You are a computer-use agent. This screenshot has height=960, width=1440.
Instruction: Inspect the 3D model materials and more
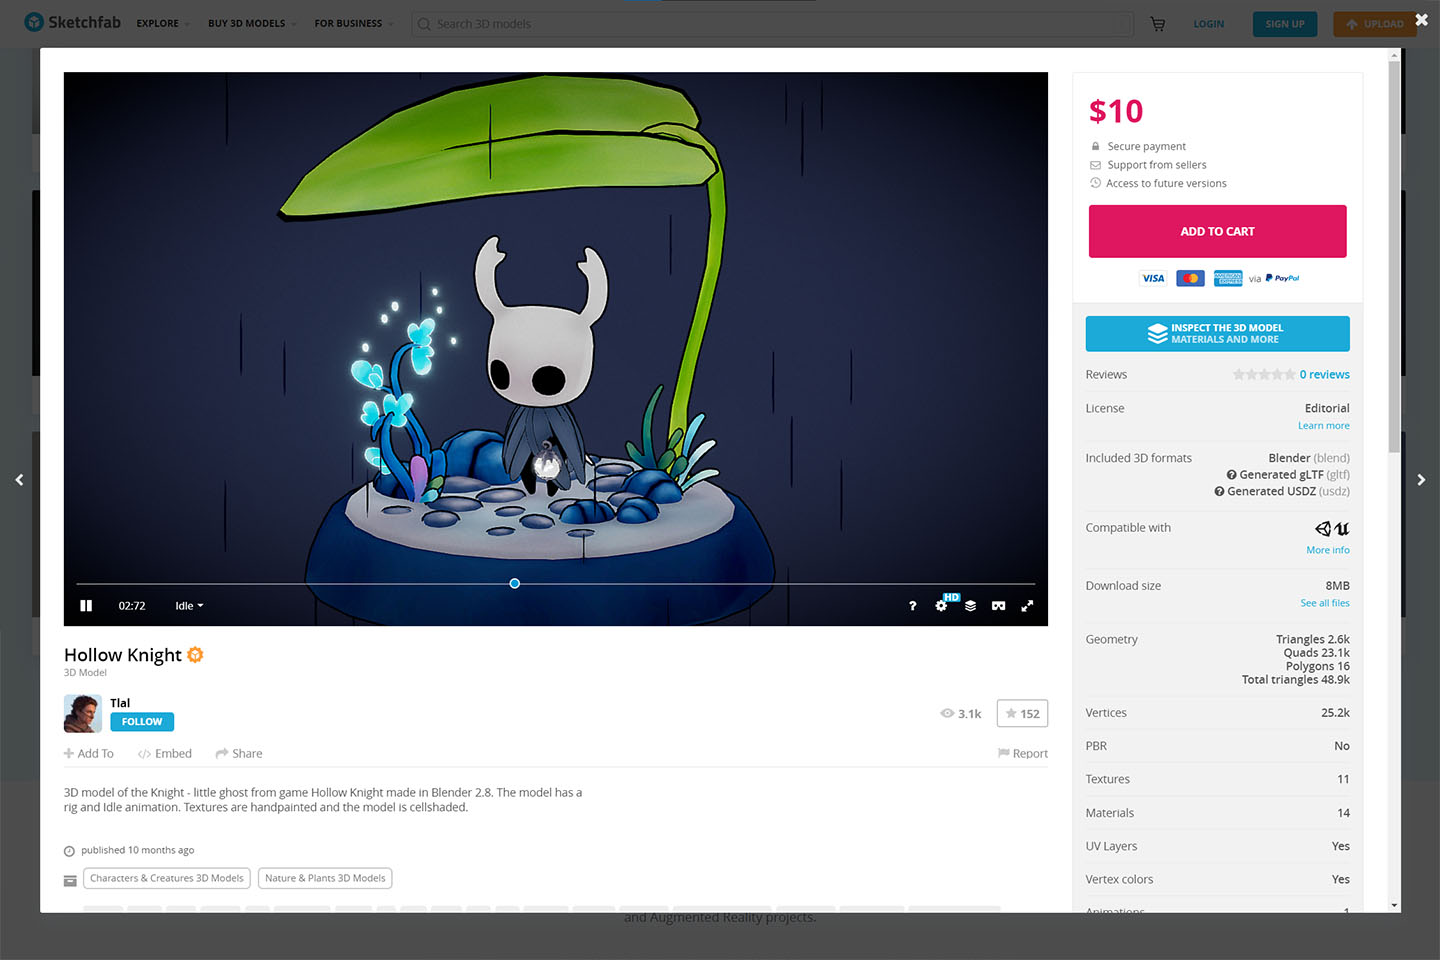point(1217,334)
